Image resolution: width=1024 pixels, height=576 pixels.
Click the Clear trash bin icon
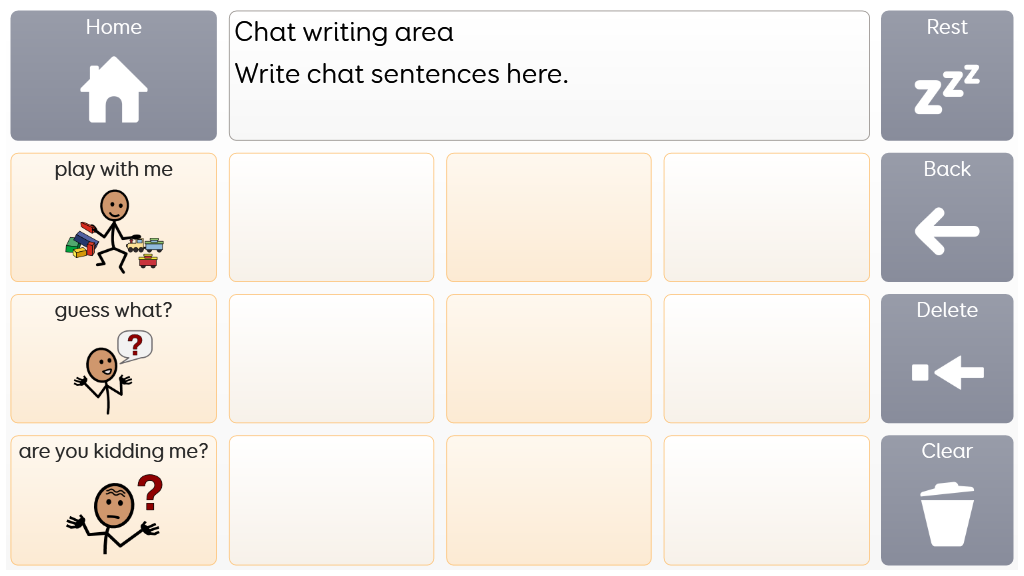946,514
